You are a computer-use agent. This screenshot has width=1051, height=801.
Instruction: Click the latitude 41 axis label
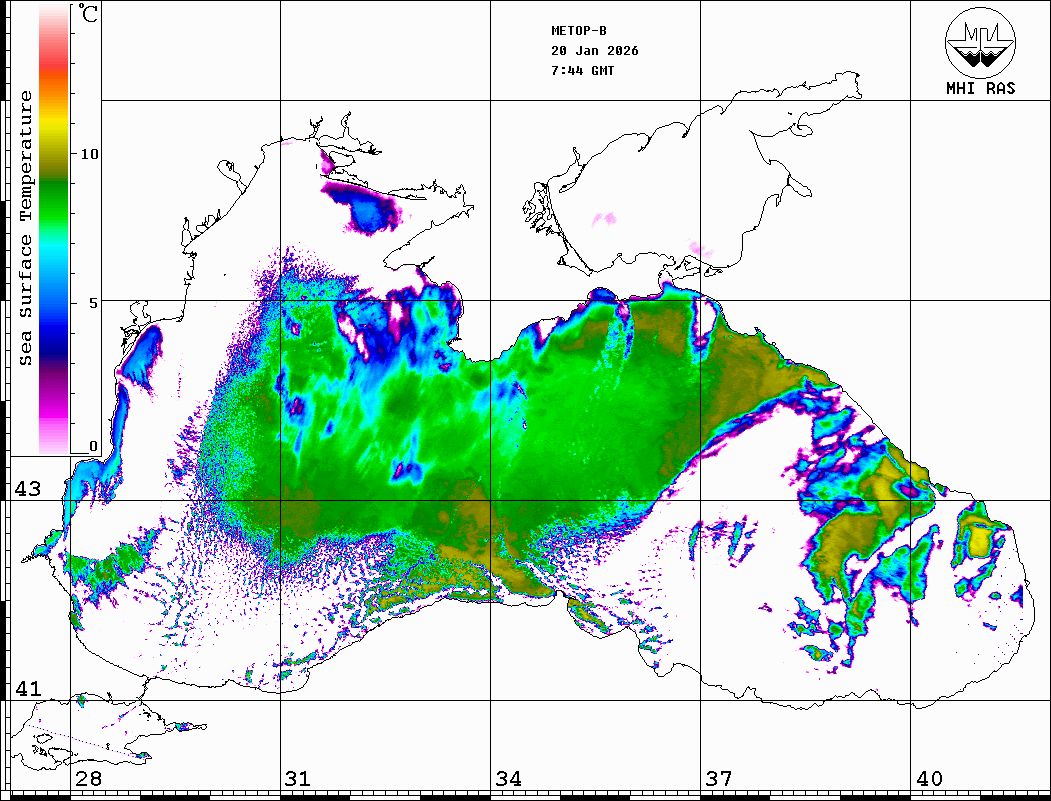[x=27, y=689]
